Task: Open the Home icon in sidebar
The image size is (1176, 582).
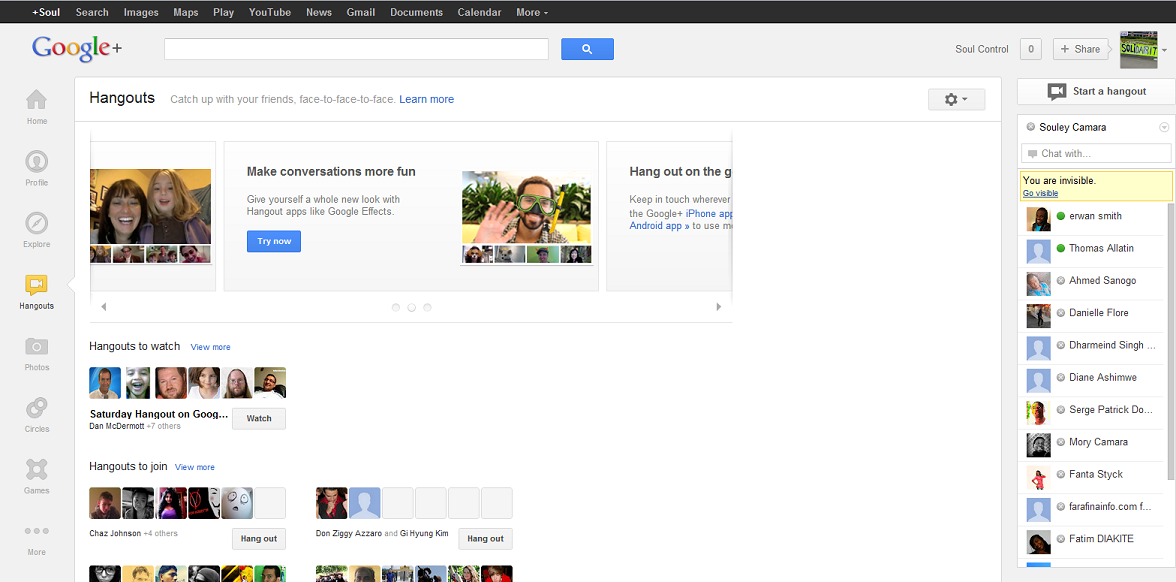Action: [x=36, y=100]
